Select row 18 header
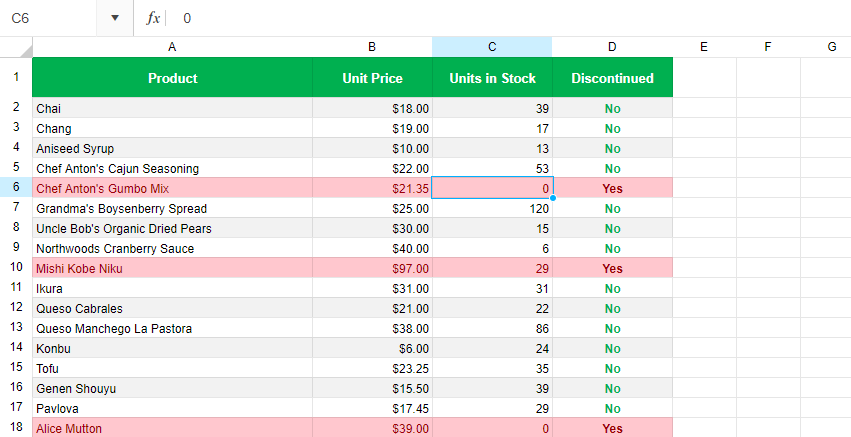Screen dimensions: 851x437 click(x=16, y=427)
